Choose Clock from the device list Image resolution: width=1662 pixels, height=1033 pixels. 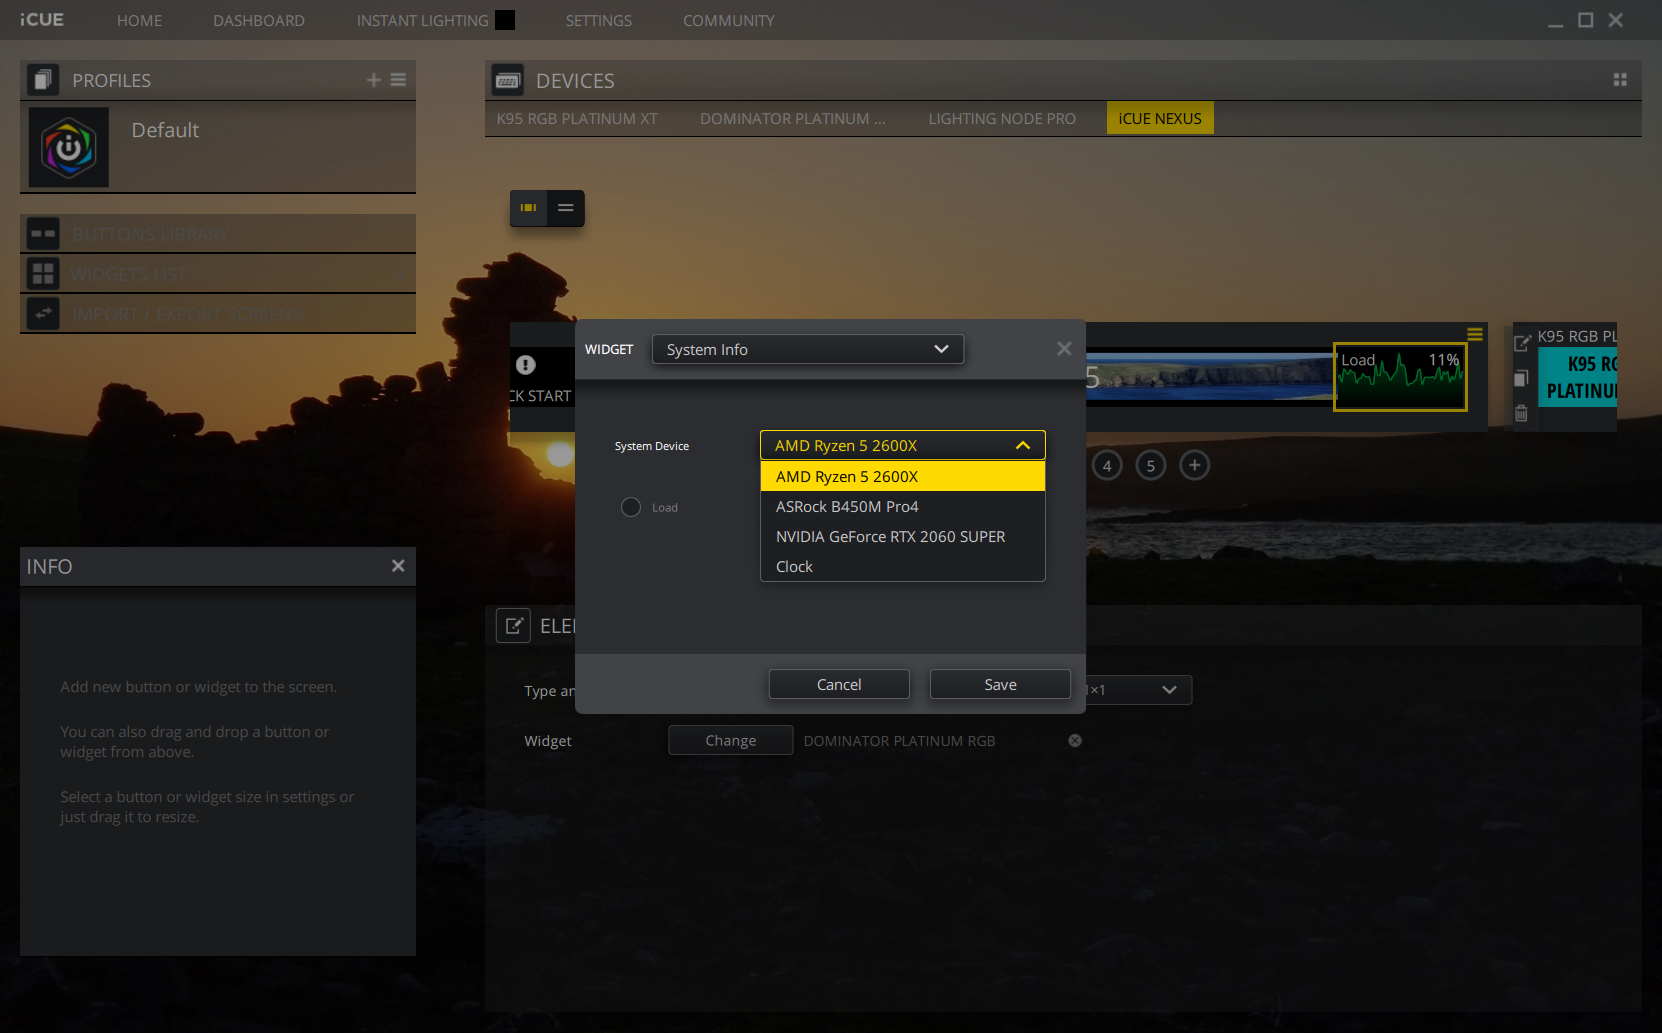tap(903, 566)
